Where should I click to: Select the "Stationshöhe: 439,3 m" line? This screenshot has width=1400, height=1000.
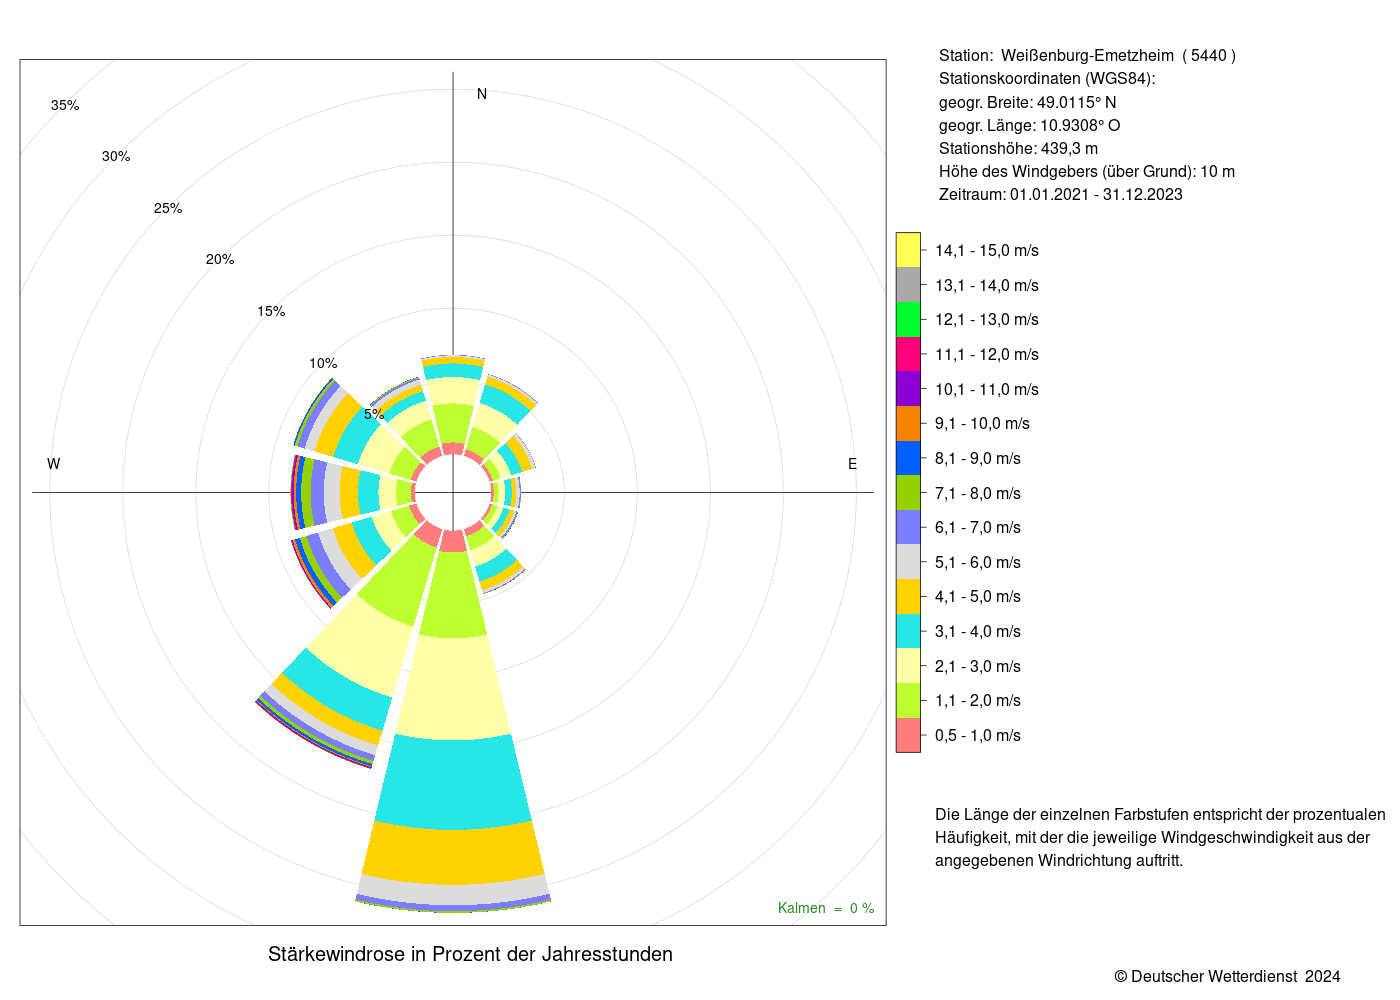click(x=1018, y=149)
